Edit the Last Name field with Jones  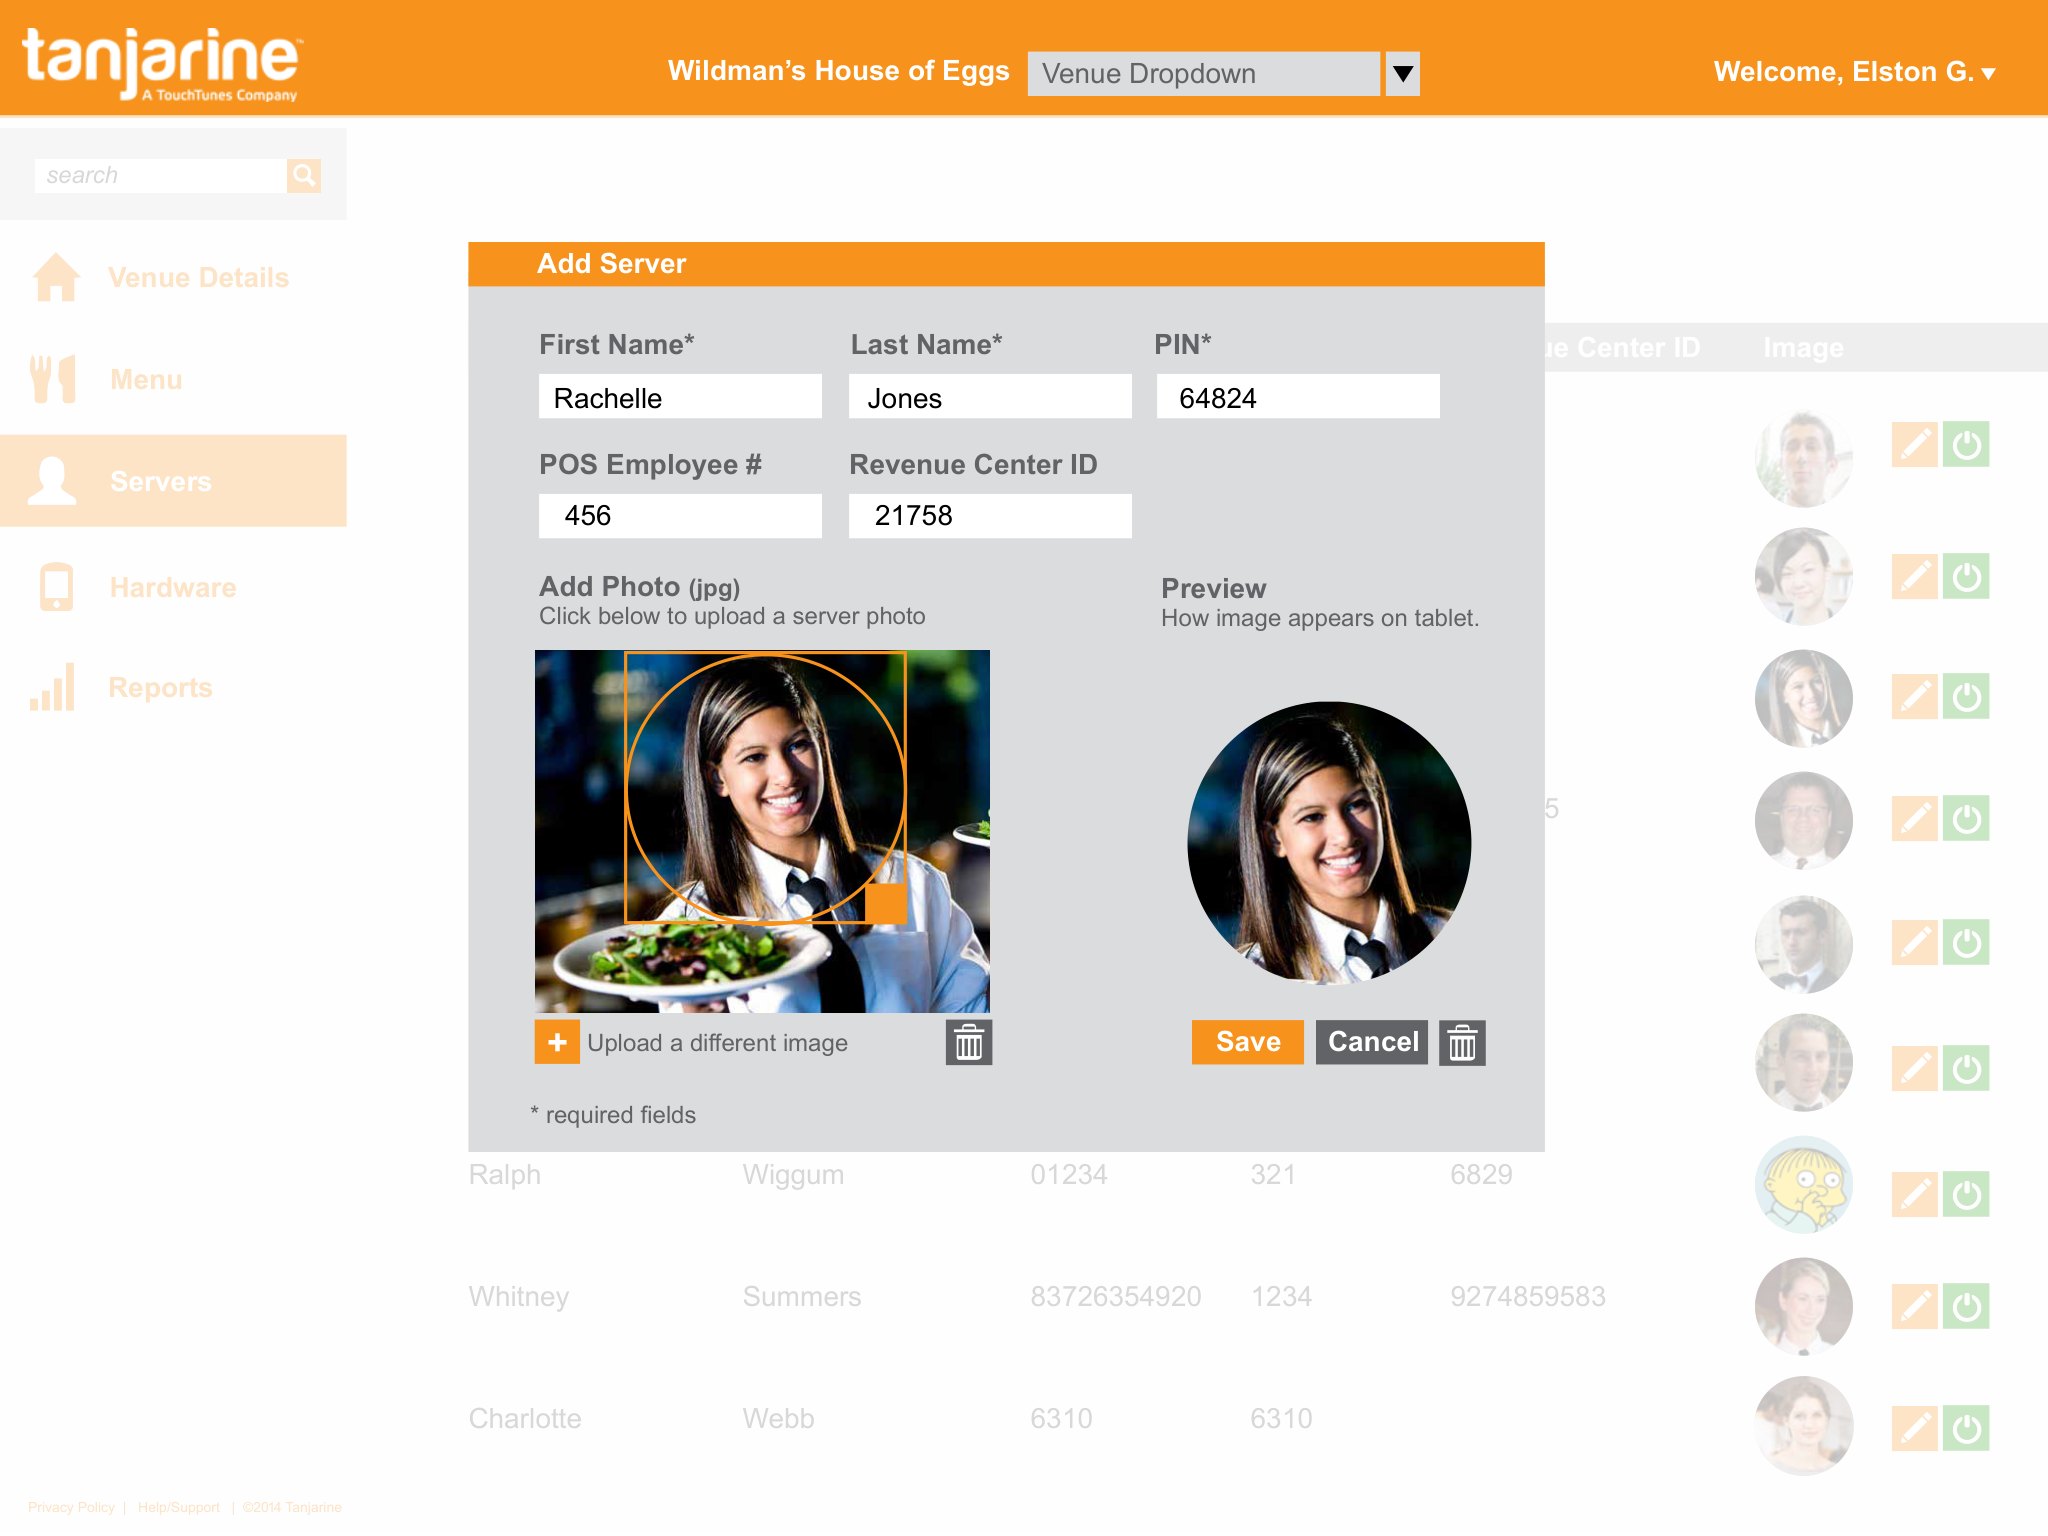click(x=990, y=397)
